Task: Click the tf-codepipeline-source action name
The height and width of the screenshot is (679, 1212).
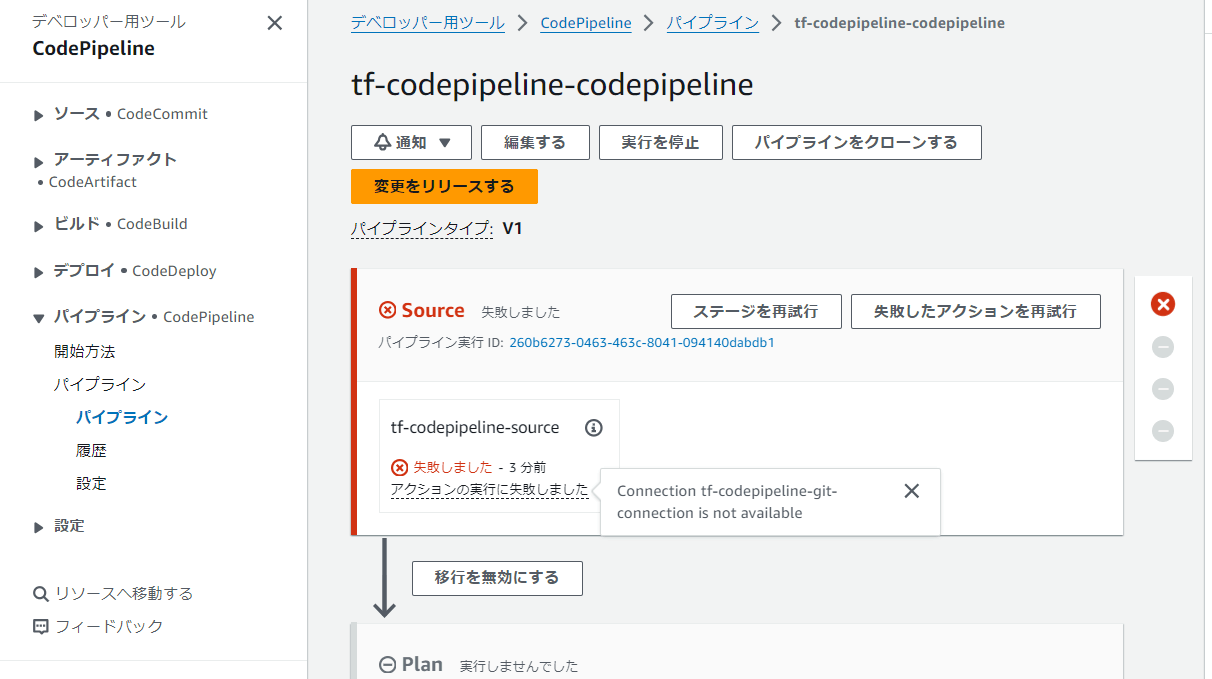Action: click(475, 427)
